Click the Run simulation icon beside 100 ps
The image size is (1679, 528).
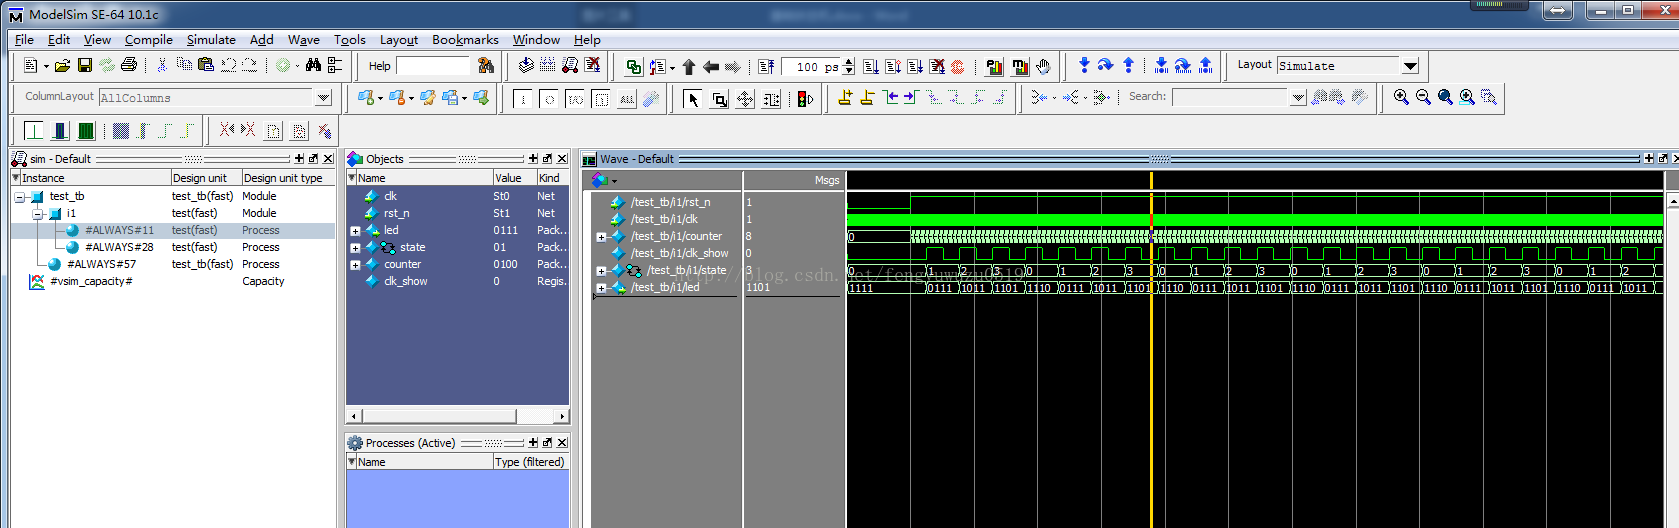click(871, 67)
